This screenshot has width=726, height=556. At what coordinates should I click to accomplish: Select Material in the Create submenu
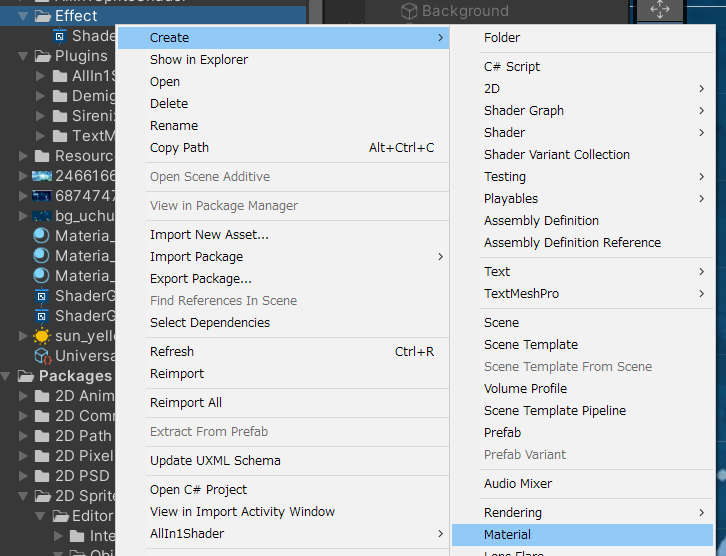pyautogui.click(x=582, y=535)
